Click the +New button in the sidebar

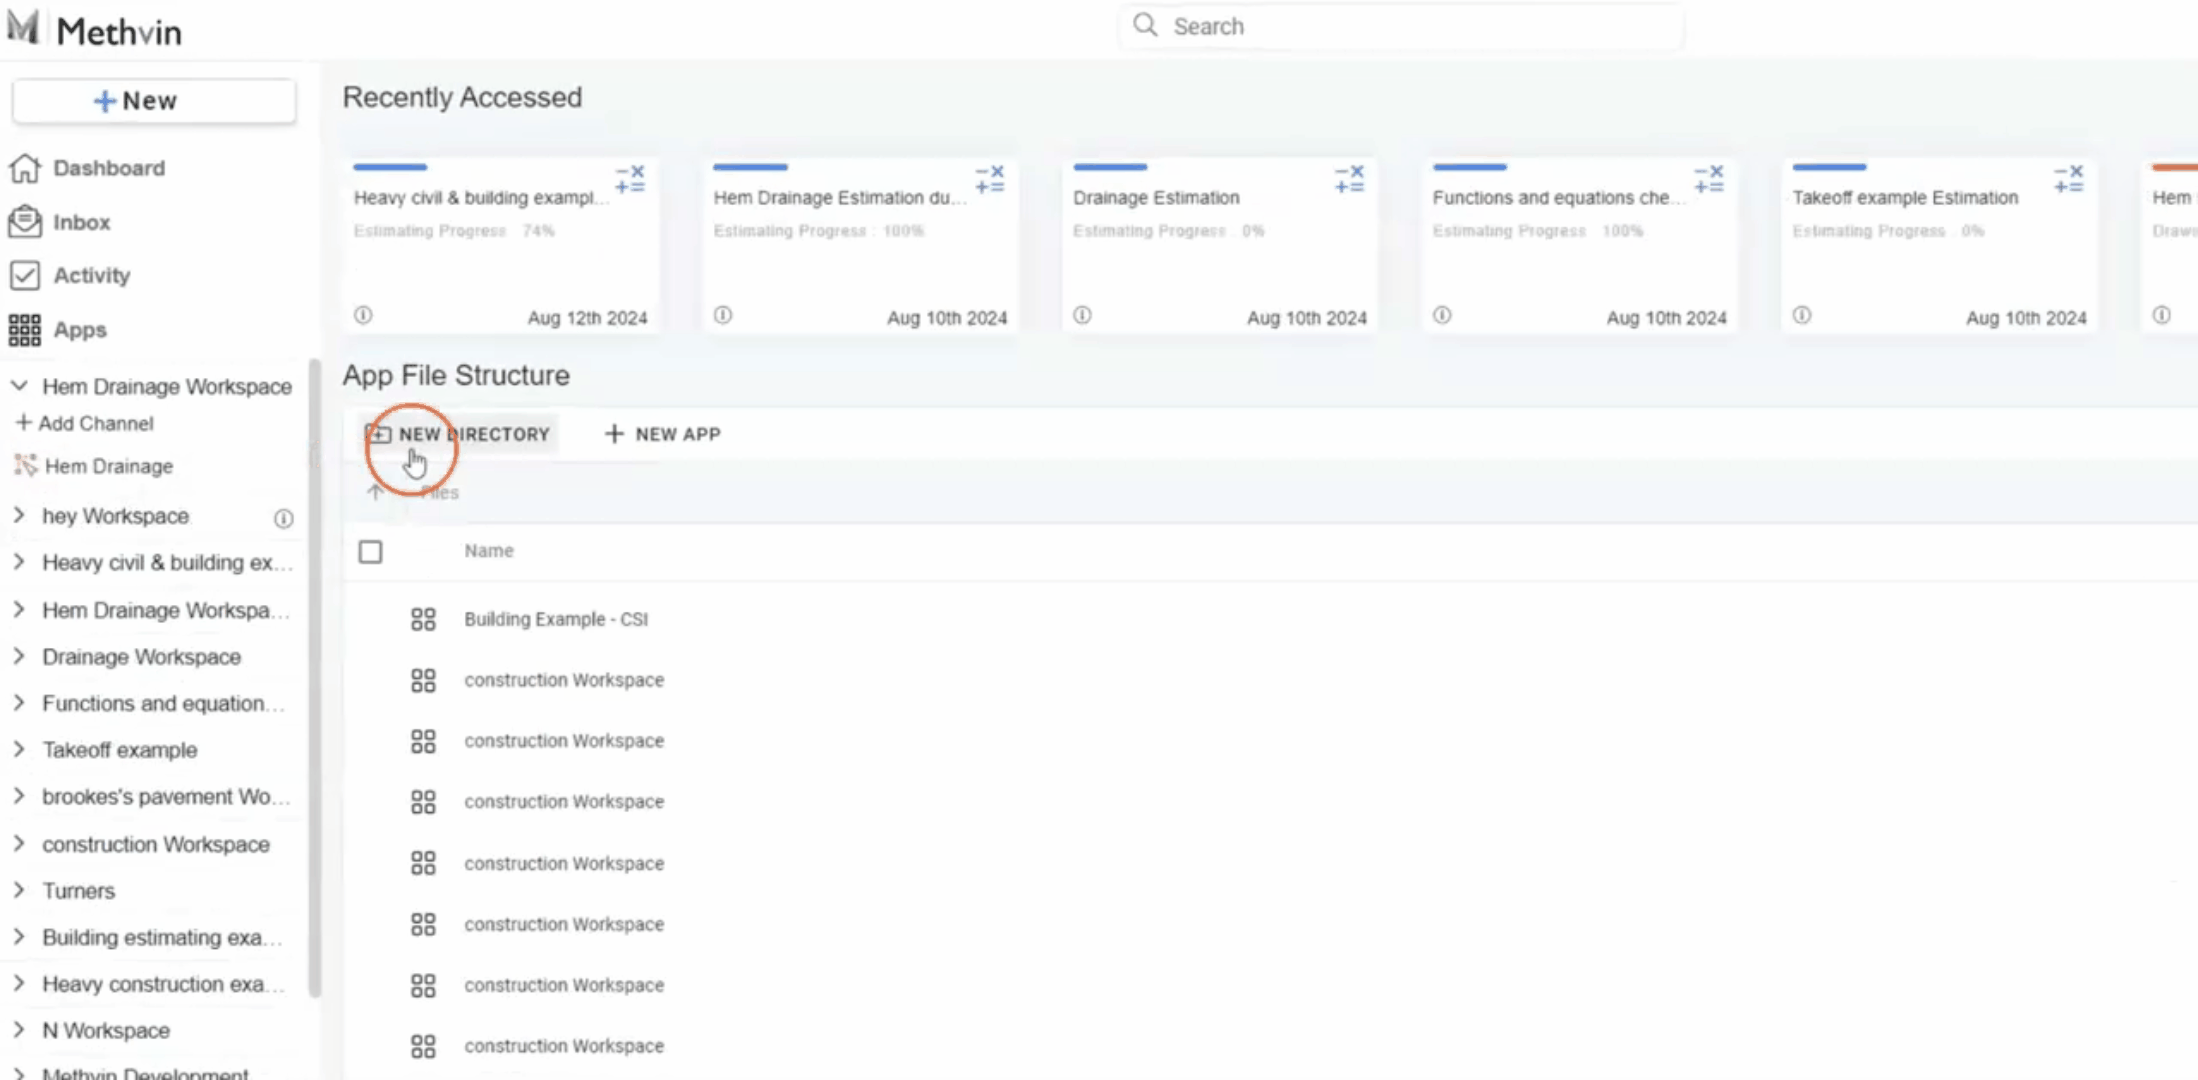click(x=154, y=101)
